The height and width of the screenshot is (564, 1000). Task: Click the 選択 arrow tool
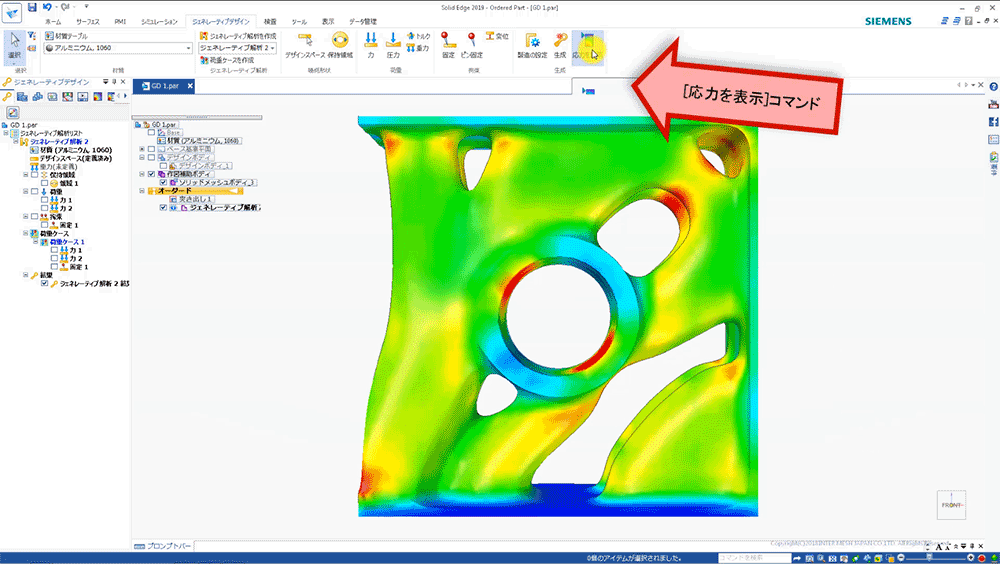coord(14,46)
